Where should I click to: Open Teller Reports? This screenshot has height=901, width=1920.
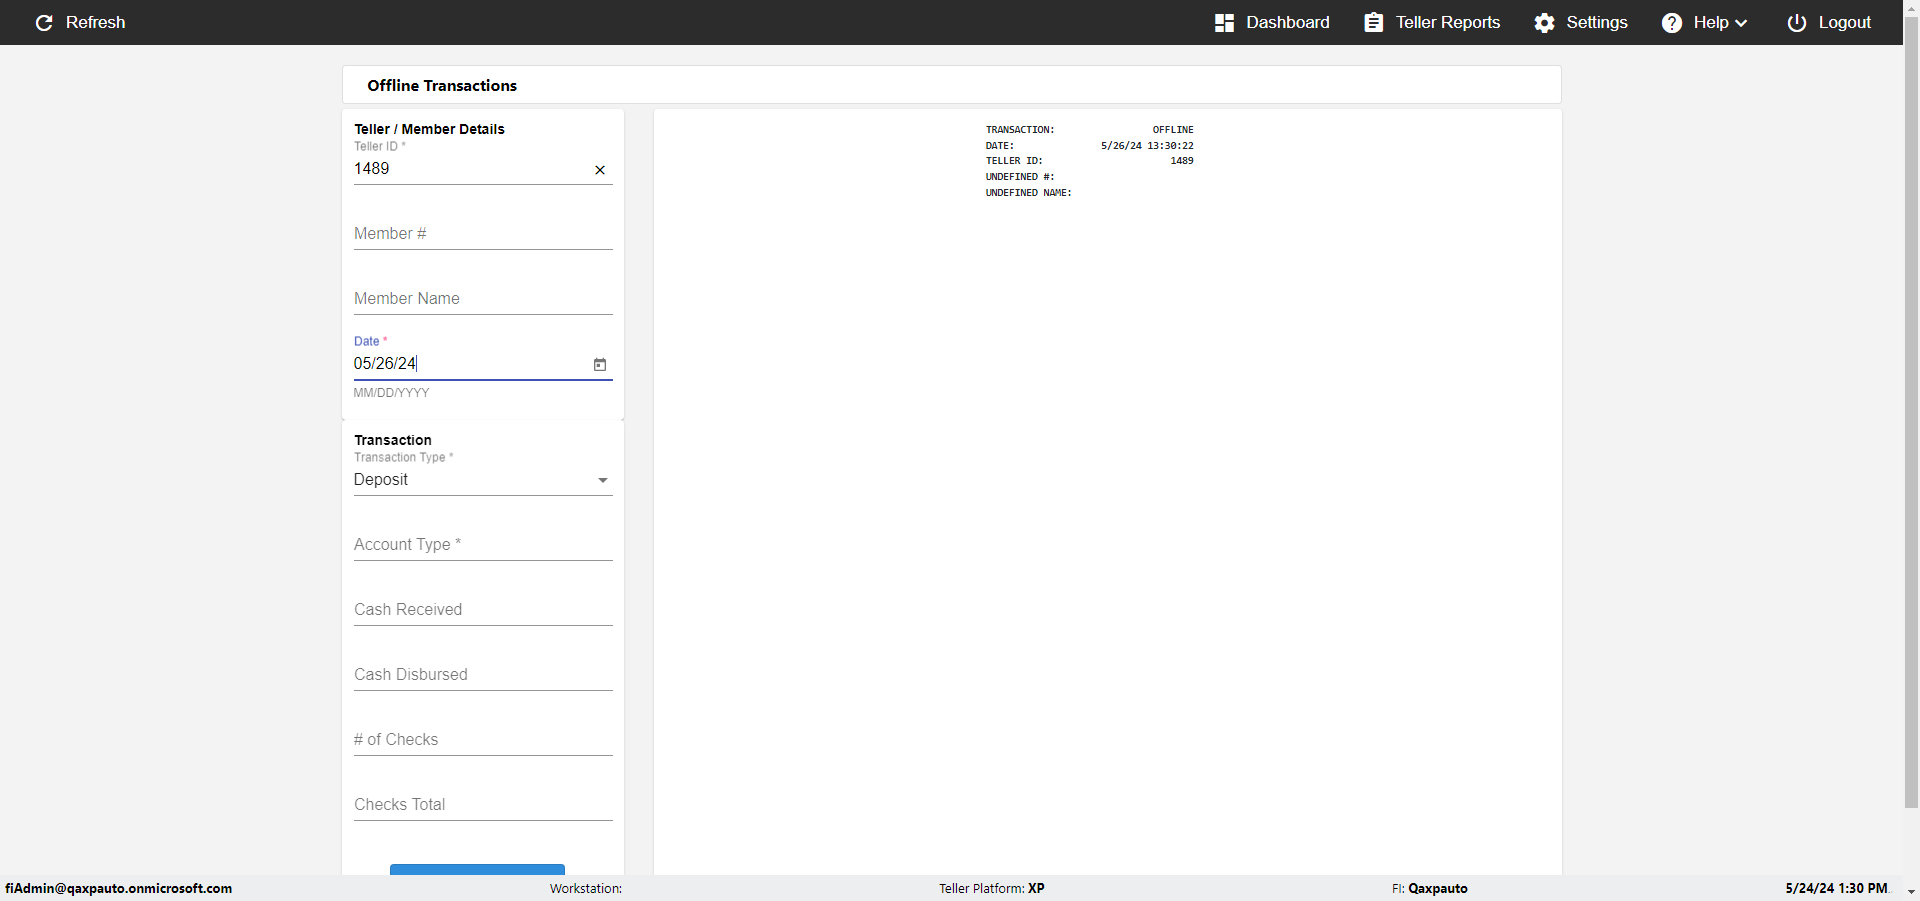(1432, 22)
